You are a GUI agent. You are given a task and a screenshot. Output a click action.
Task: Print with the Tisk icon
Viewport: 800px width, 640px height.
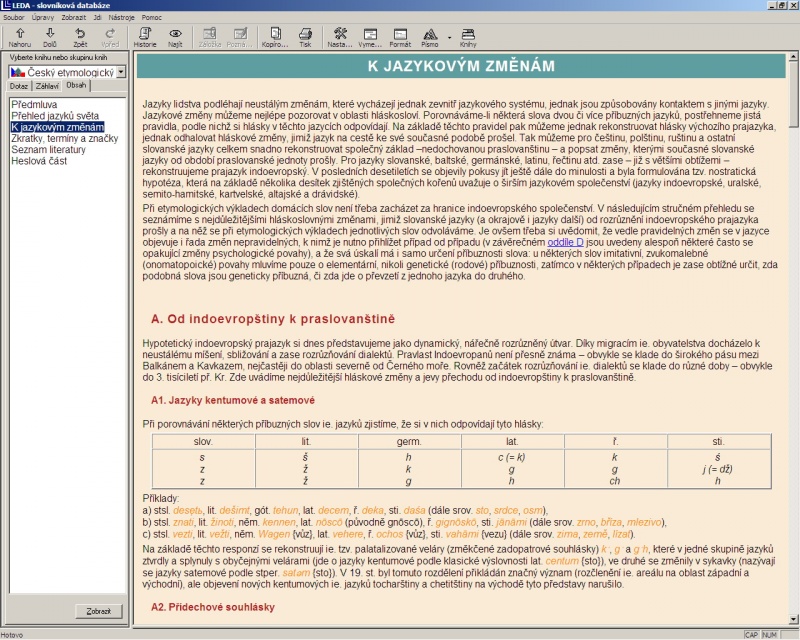[x=305, y=37]
